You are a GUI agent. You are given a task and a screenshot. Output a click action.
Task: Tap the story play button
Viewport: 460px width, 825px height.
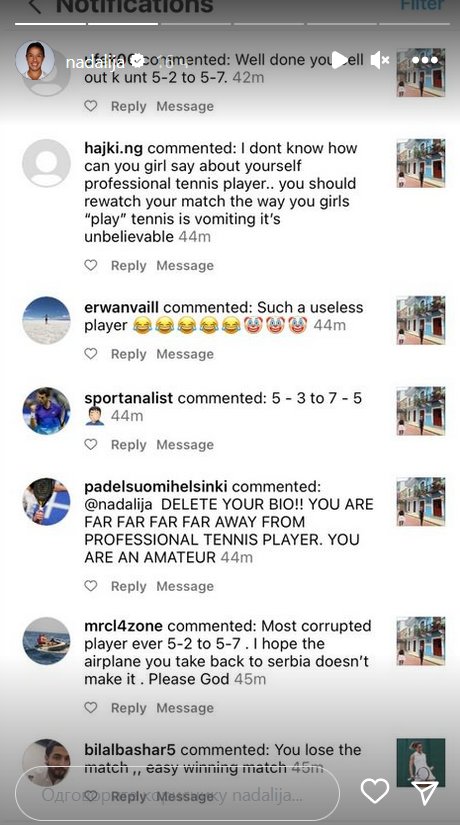(339, 60)
